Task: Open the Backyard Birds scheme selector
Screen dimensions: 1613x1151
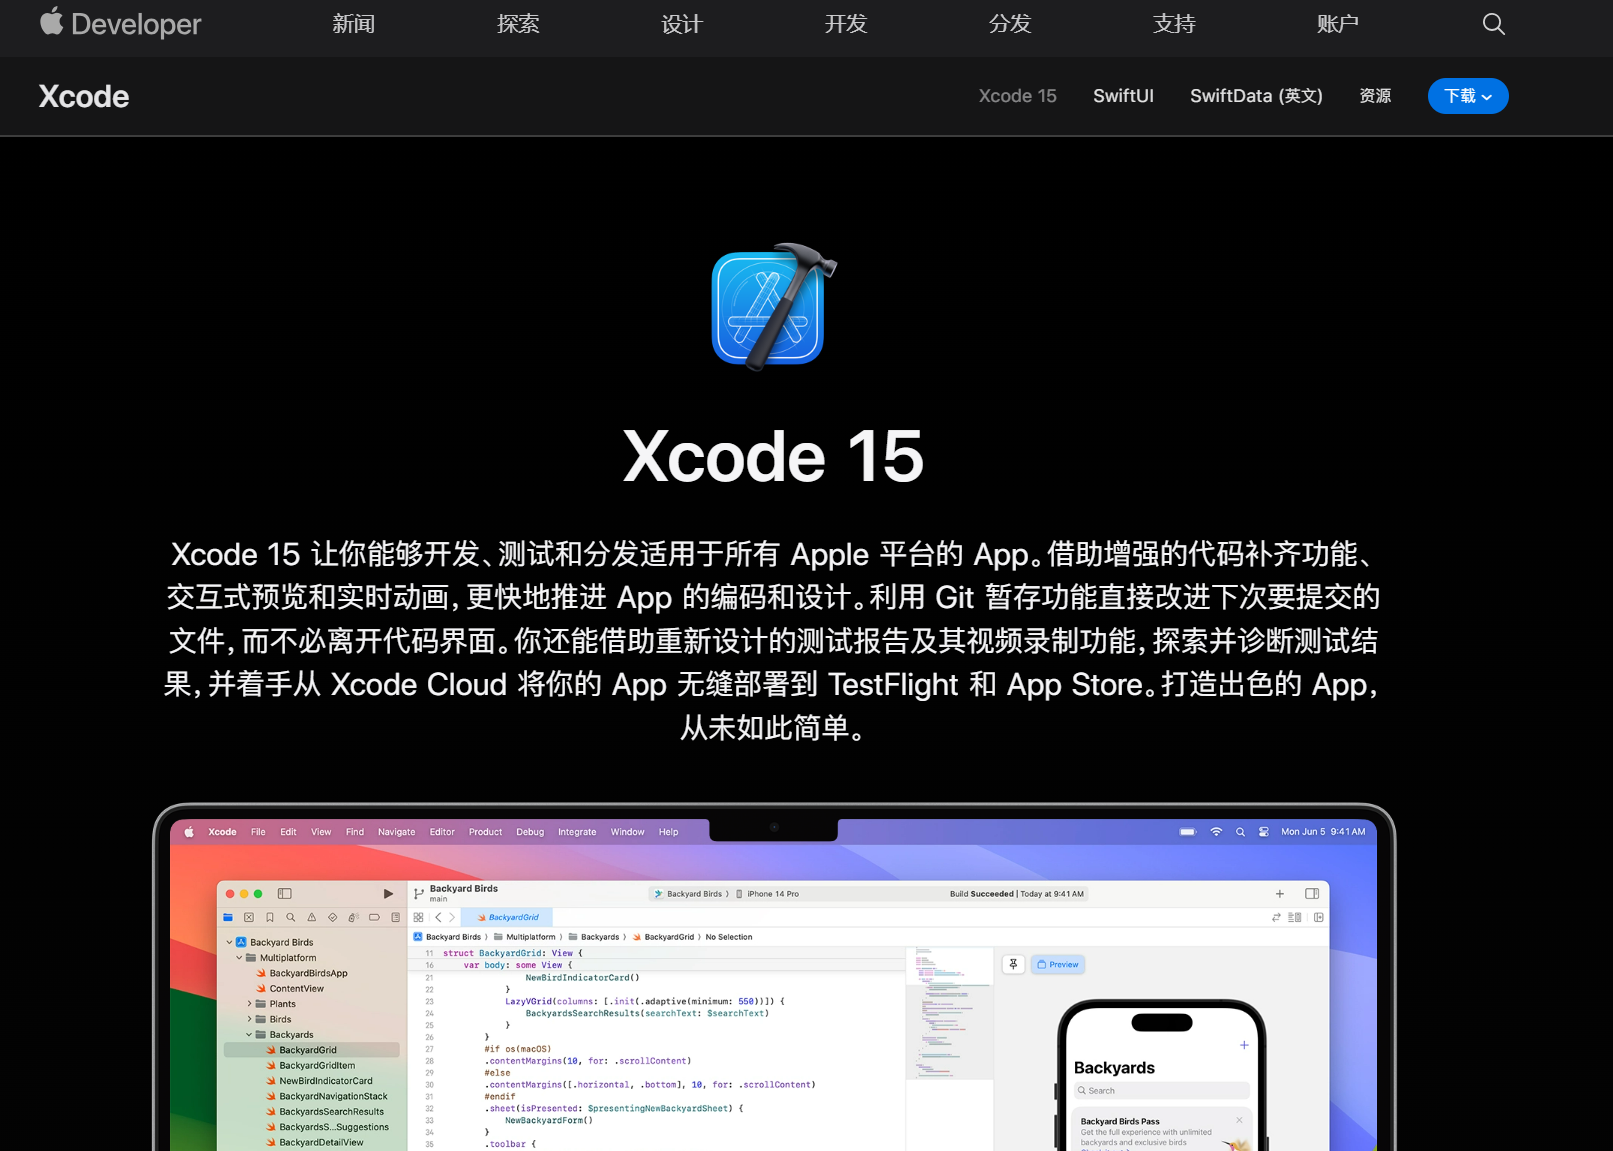Action: pyautogui.click(x=688, y=894)
